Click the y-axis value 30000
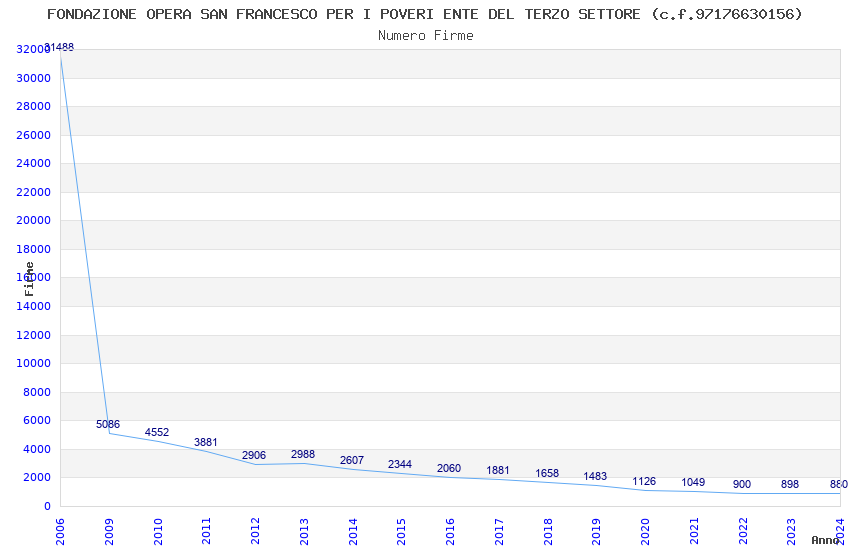Image resolution: width=850 pixels, height=550 pixels. point(34,78)
